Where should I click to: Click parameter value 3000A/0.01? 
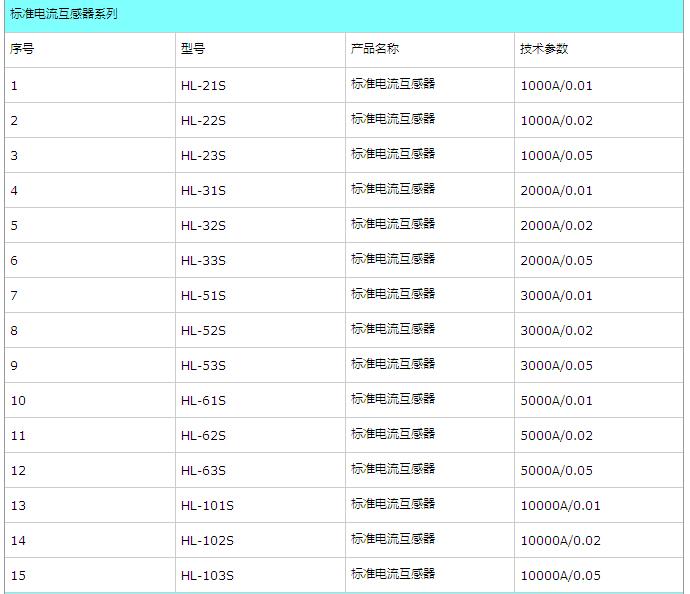pyautogui.click(x=557, y=295)
